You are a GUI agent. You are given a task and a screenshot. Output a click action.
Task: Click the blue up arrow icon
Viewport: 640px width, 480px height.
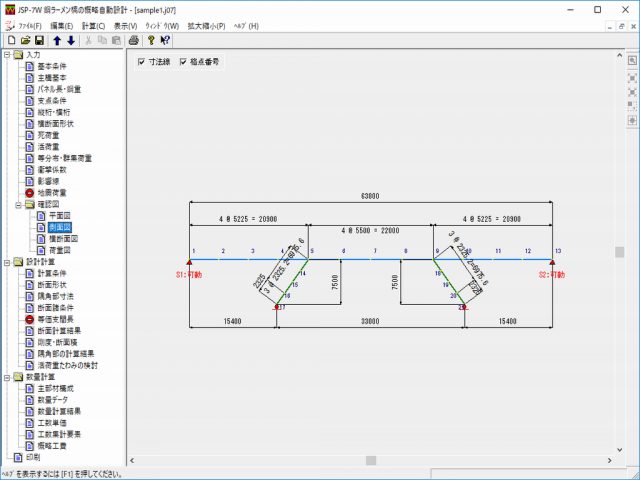pos(57,40)
